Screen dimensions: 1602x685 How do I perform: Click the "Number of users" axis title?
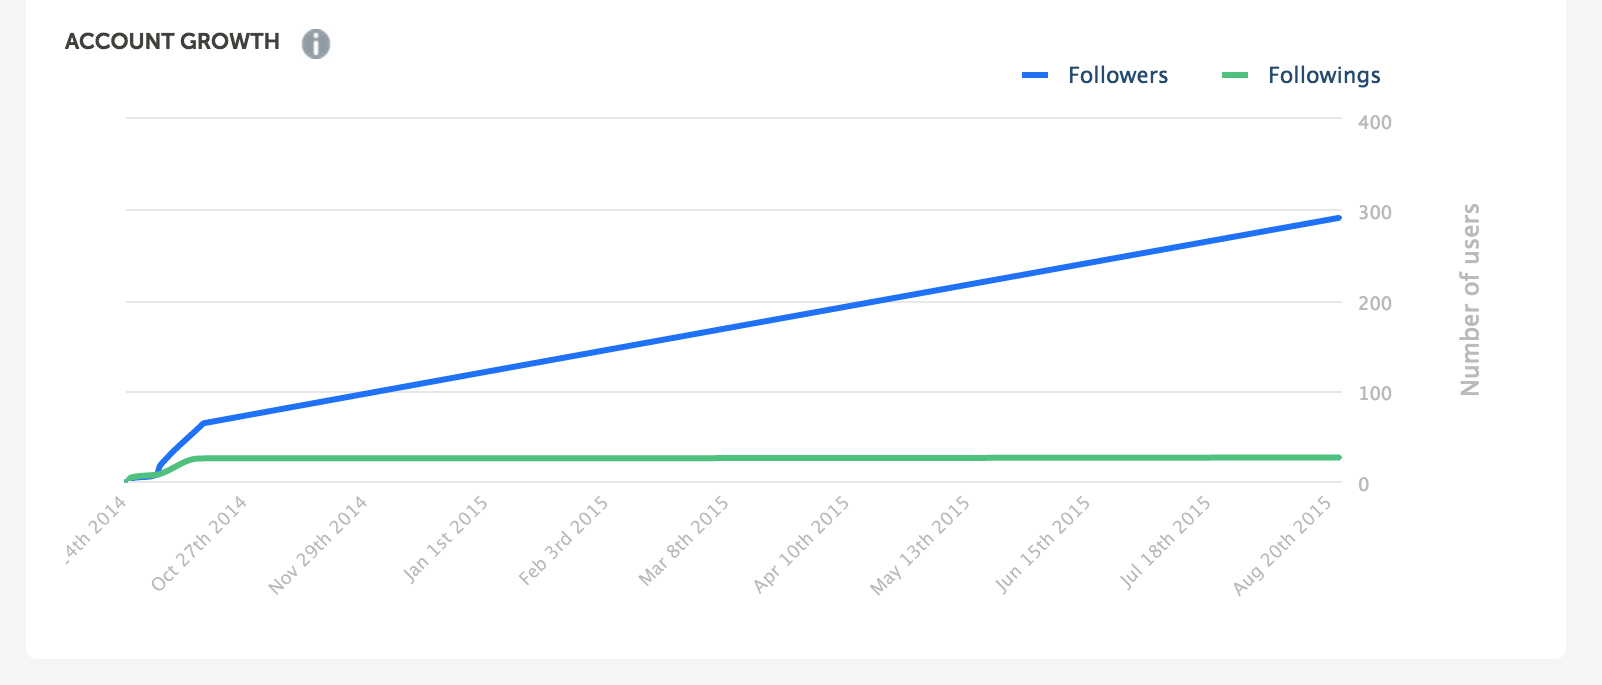click(x=1469, y=300)
